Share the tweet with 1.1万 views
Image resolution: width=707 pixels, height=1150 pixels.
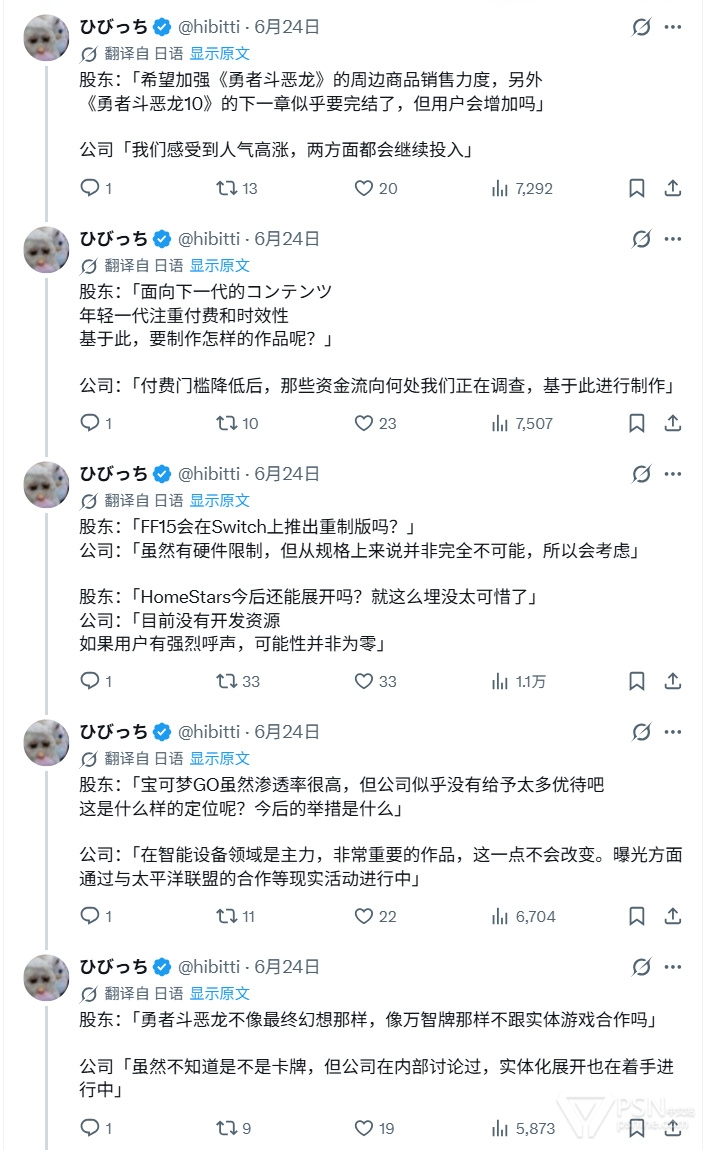tap(673, 681)
